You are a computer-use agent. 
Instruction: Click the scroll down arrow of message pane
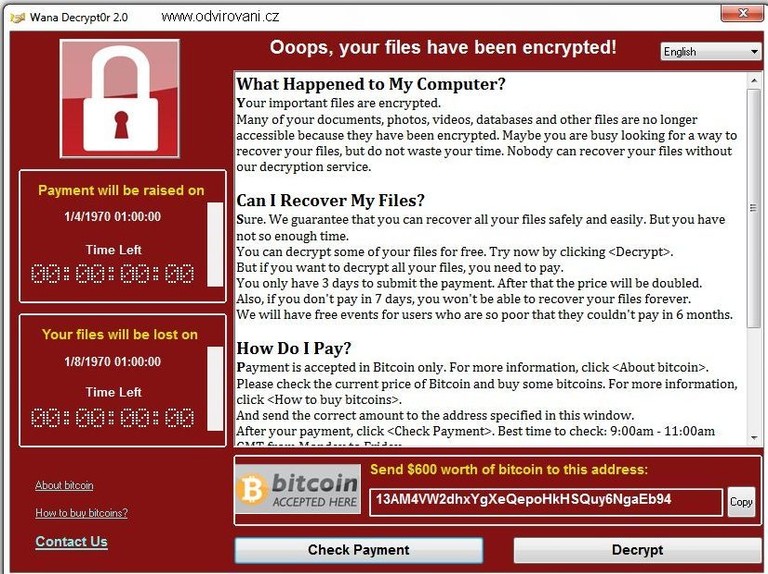[x=754, y=437]
